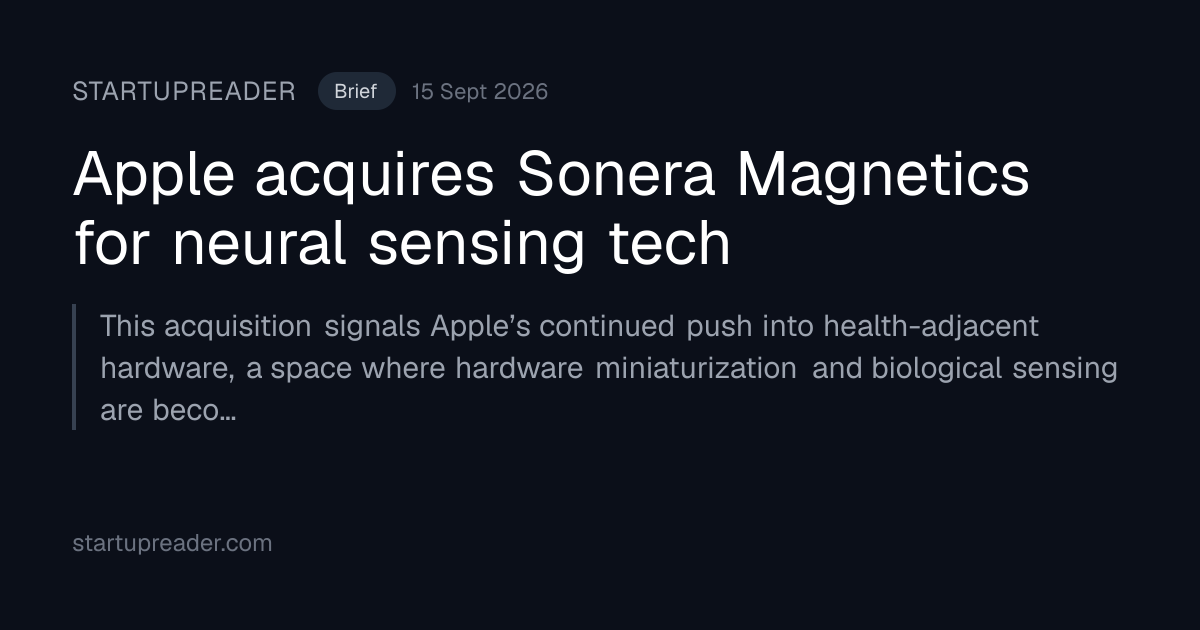This screenshot has height=630, width=1200.
Task: Click "neural sensing tech" in the headline
Action: coord(451,243)
